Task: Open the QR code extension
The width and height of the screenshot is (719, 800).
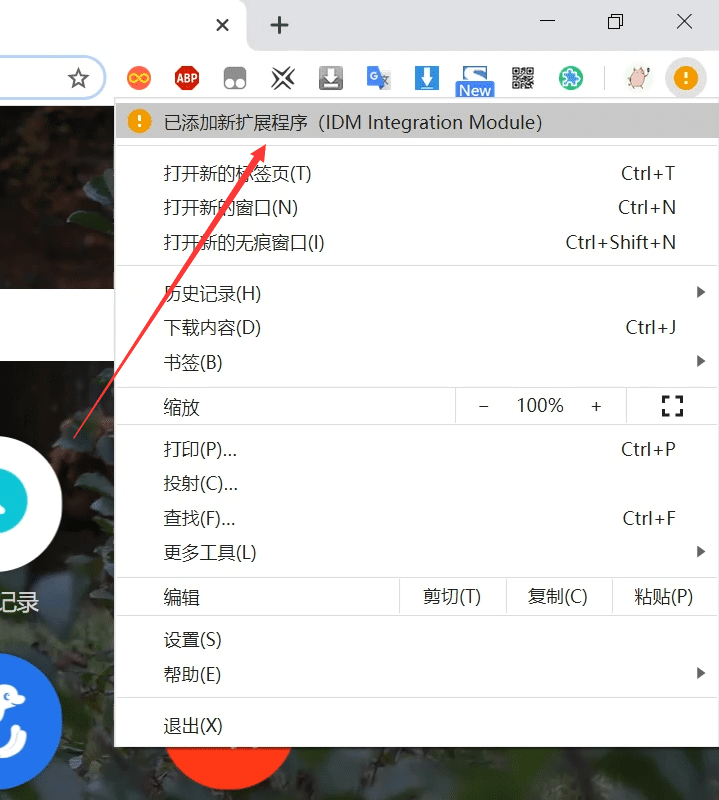Action: [x=523, y=78]
